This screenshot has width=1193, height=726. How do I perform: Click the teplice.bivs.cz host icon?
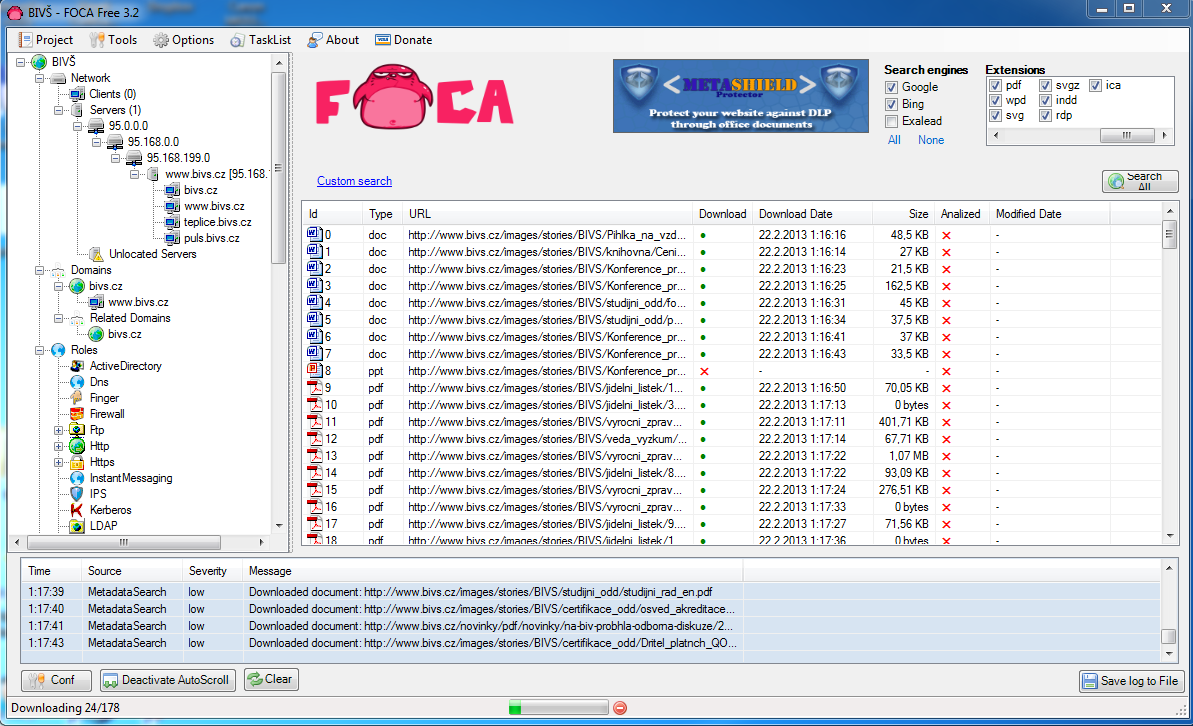point(172,222)
